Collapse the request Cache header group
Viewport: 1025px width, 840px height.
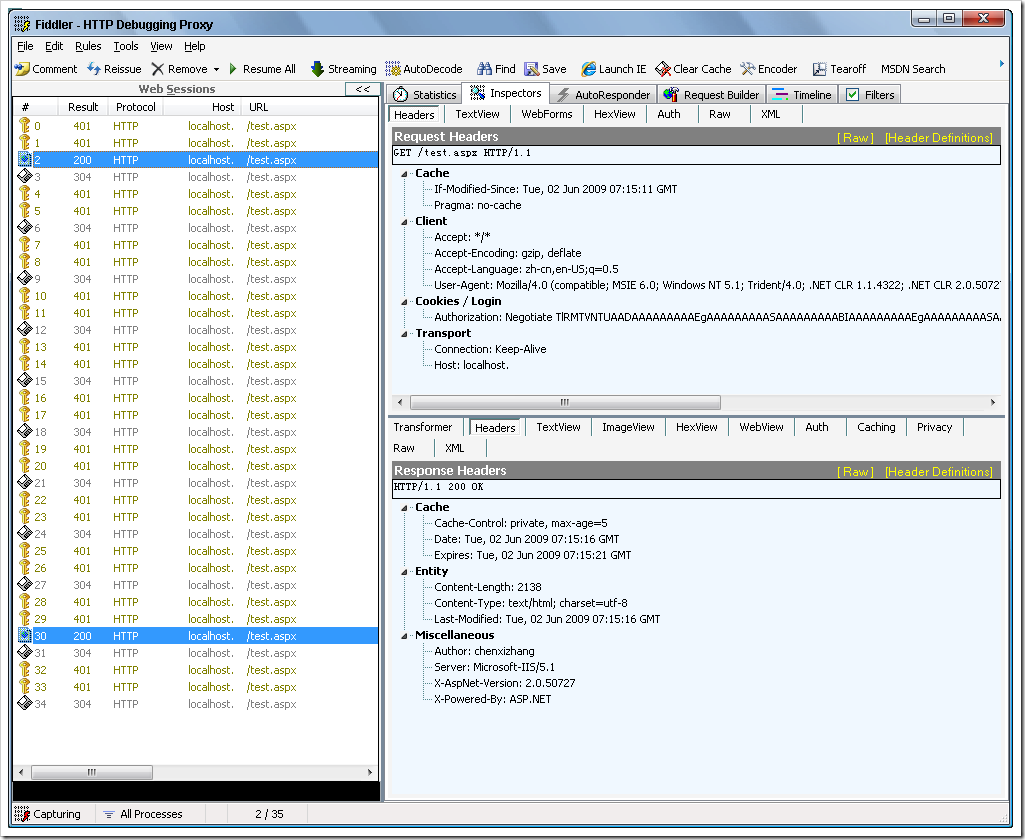(x=404, y=174)
